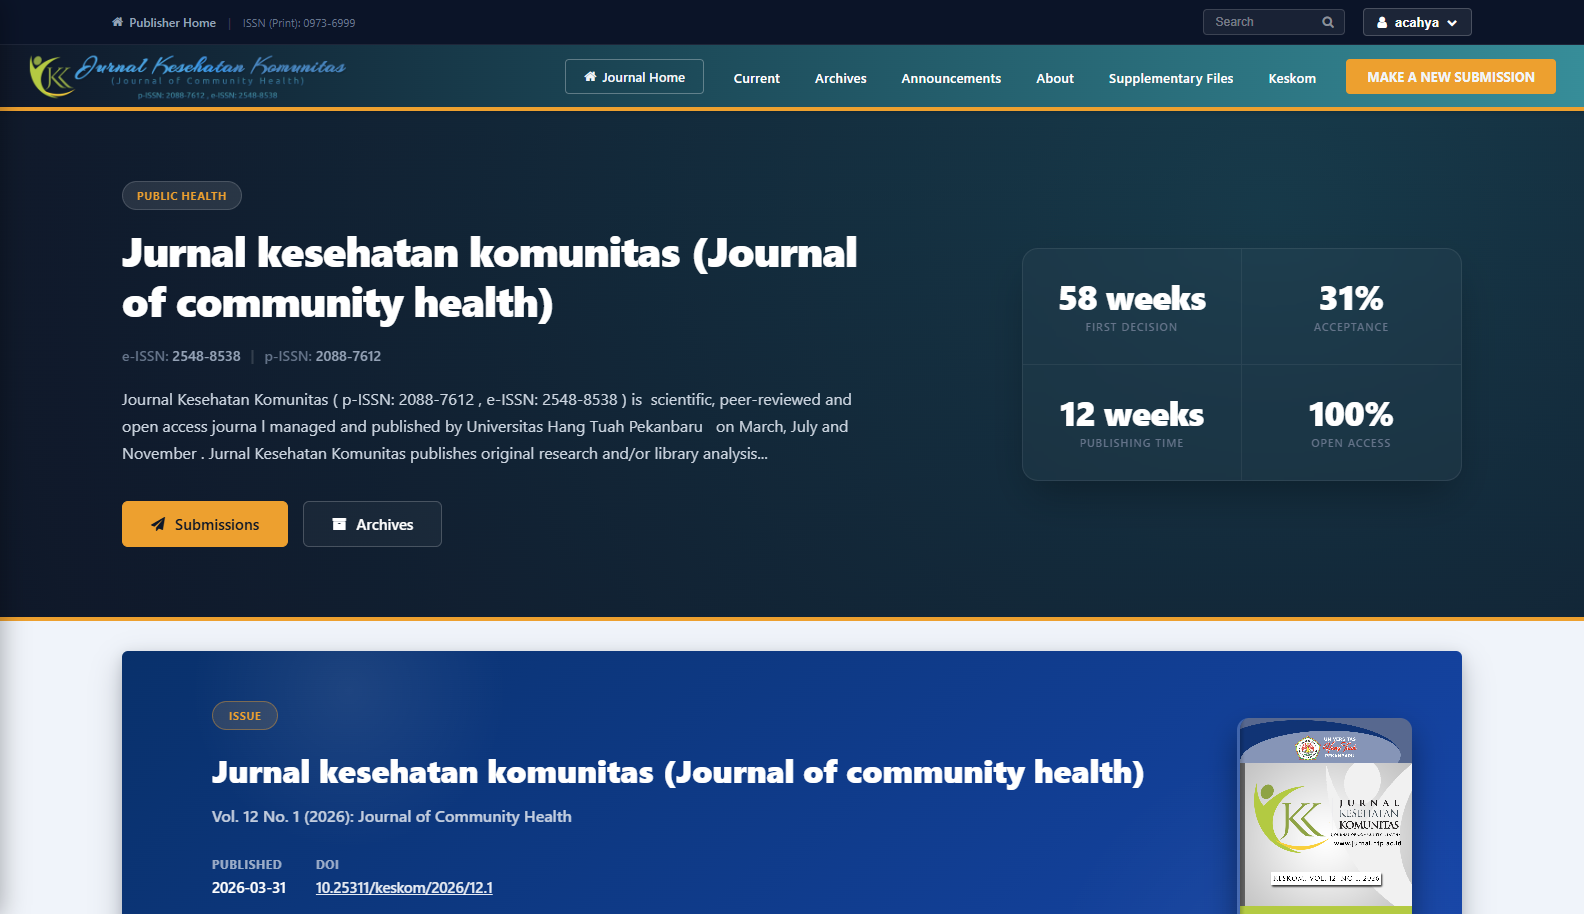Expand the acahya user dropdown arrow

[1452, 23]
